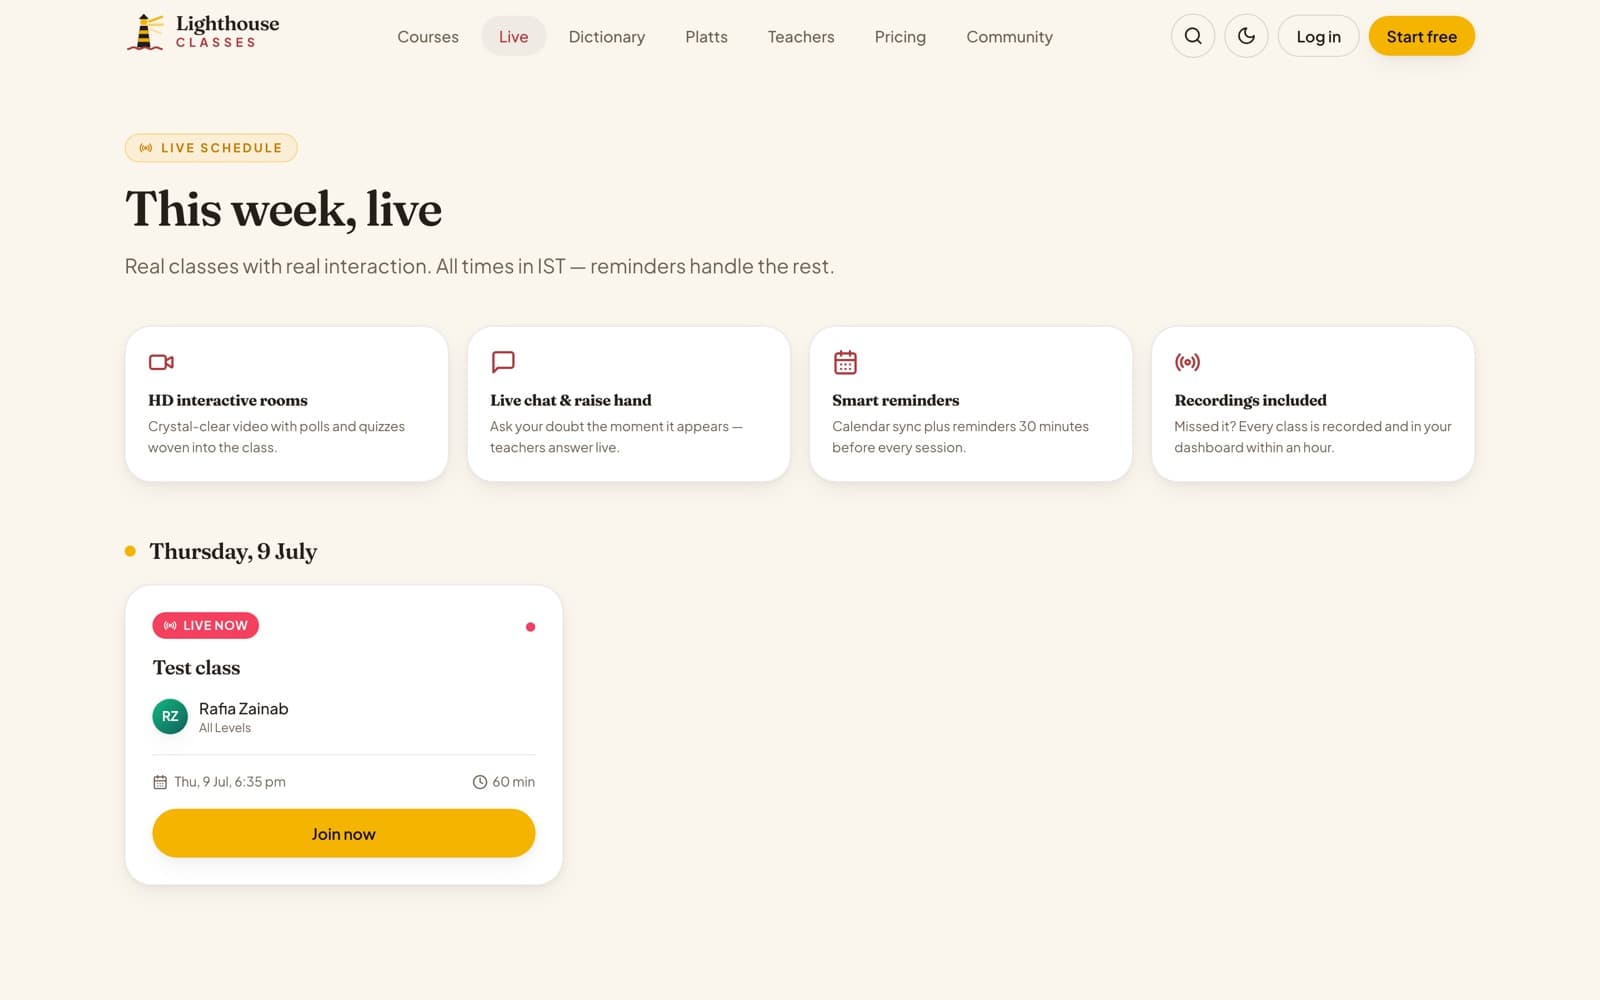This screenshot has height=1000, width=1600.
Task: Click the Real classes with real interaction subtitle
Action: (479, 266)
